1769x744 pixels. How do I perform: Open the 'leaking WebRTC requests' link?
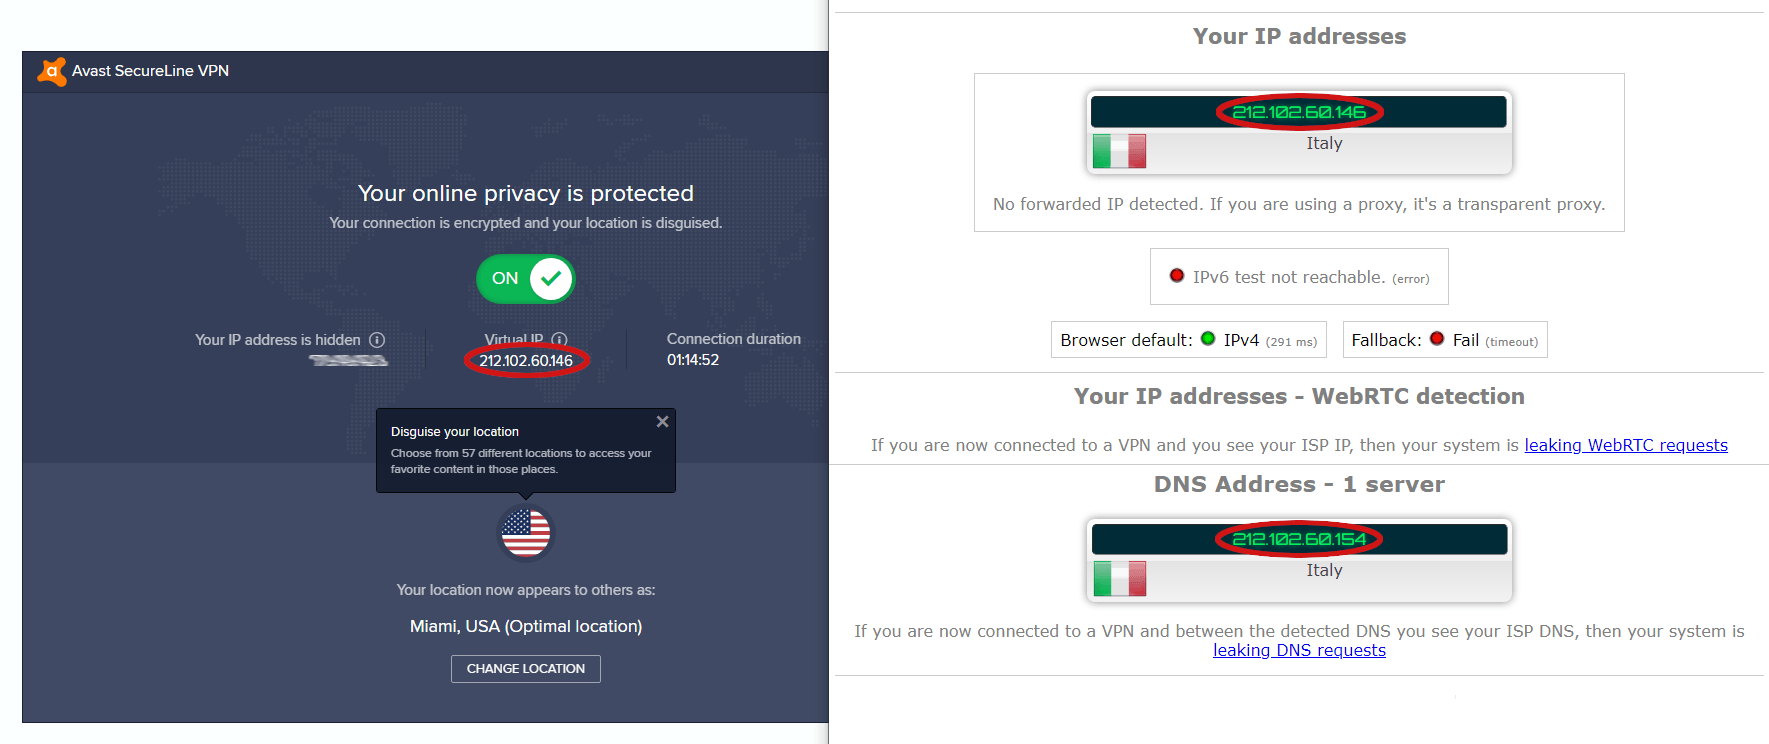1626,445
